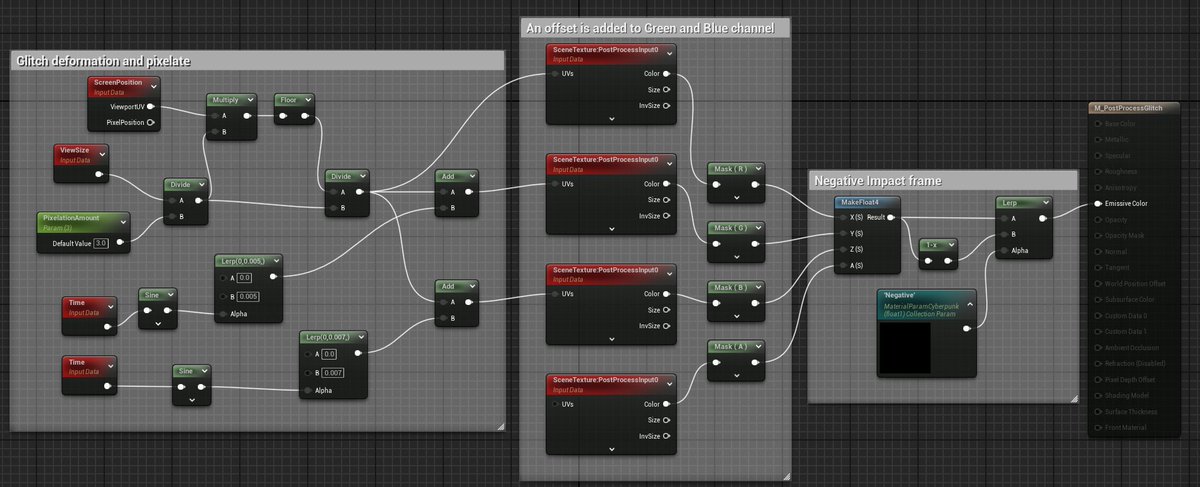This screenshot has height=487, width=1200.
Task: Click Roughness pin on material output
Action: tap(1098, 171)
